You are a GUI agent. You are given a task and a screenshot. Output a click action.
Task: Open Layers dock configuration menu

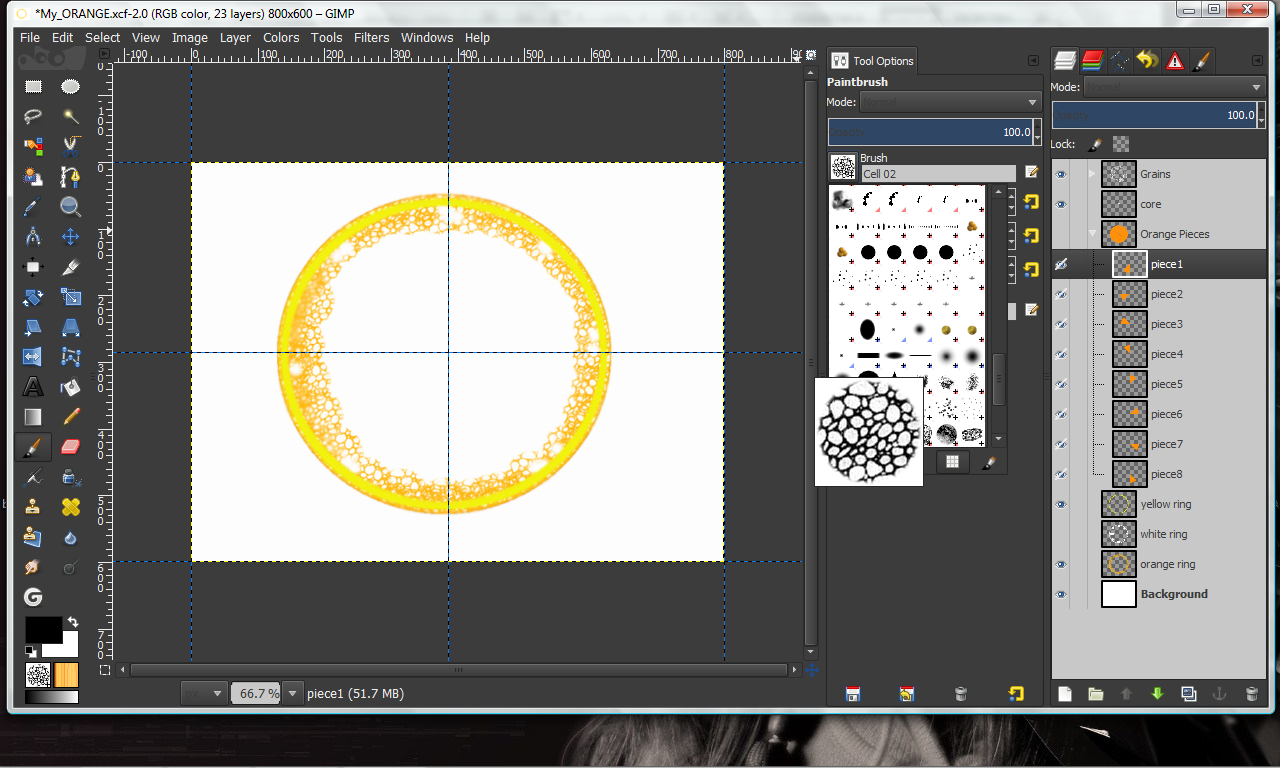(1257, 61)
